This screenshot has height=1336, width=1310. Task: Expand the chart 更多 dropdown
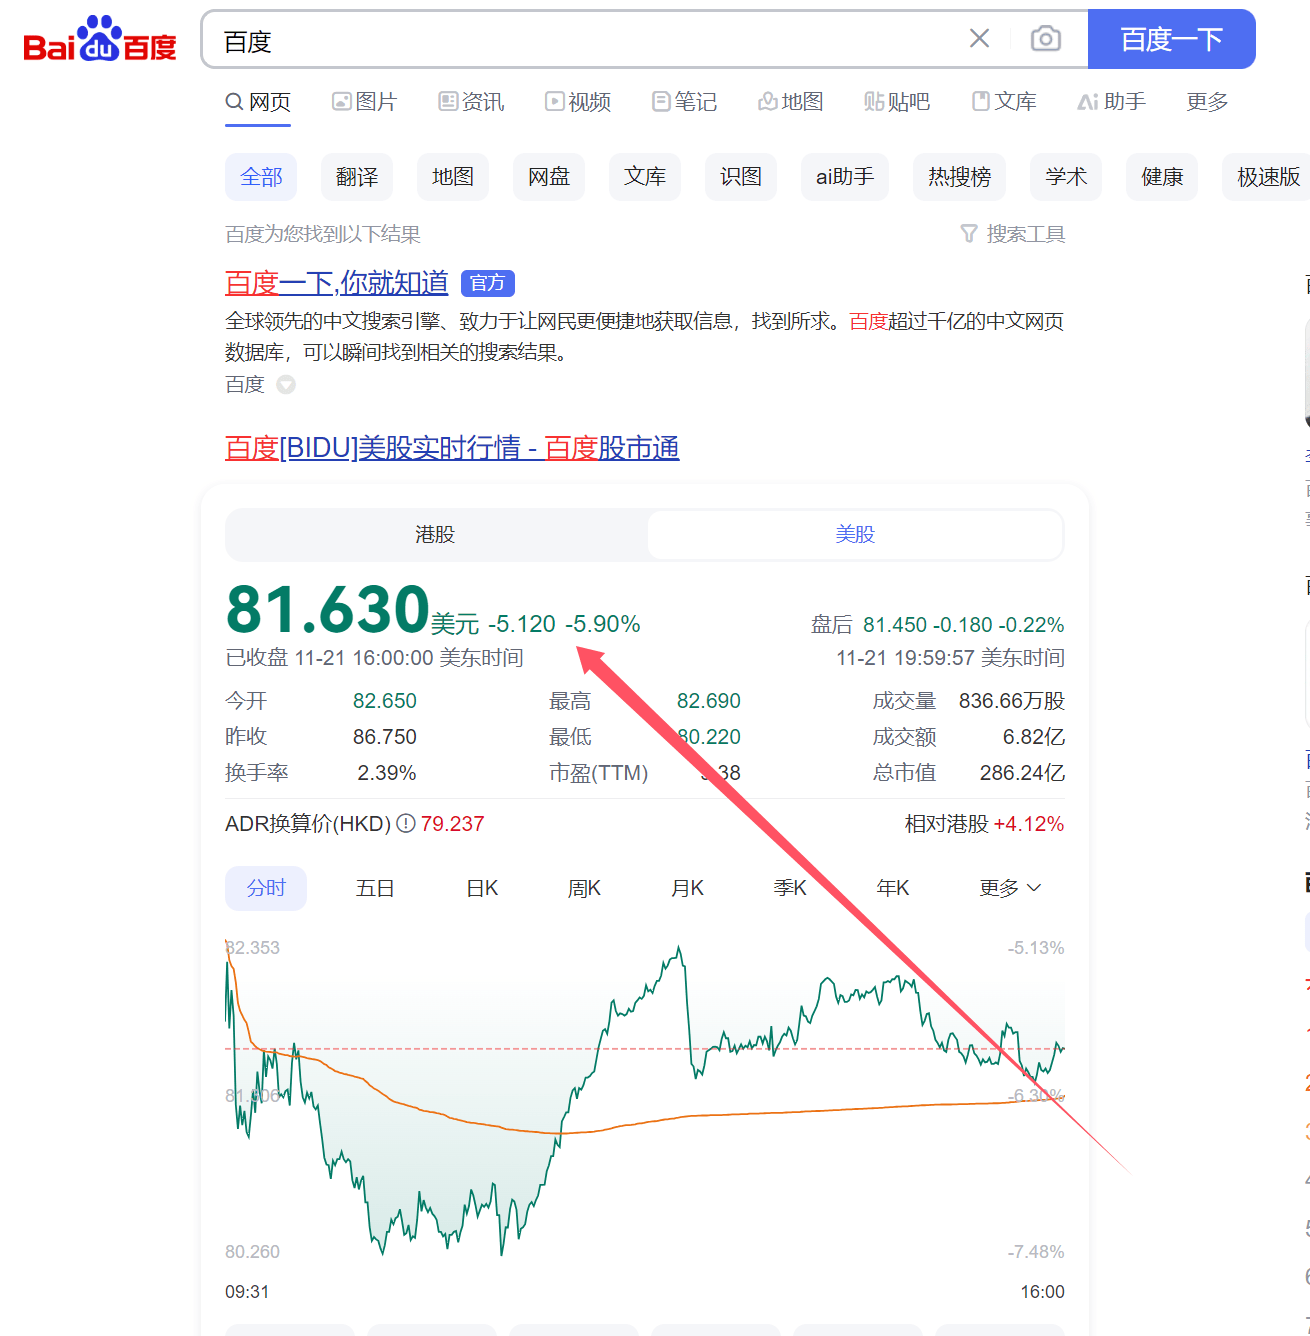[x=1010, y=888]
